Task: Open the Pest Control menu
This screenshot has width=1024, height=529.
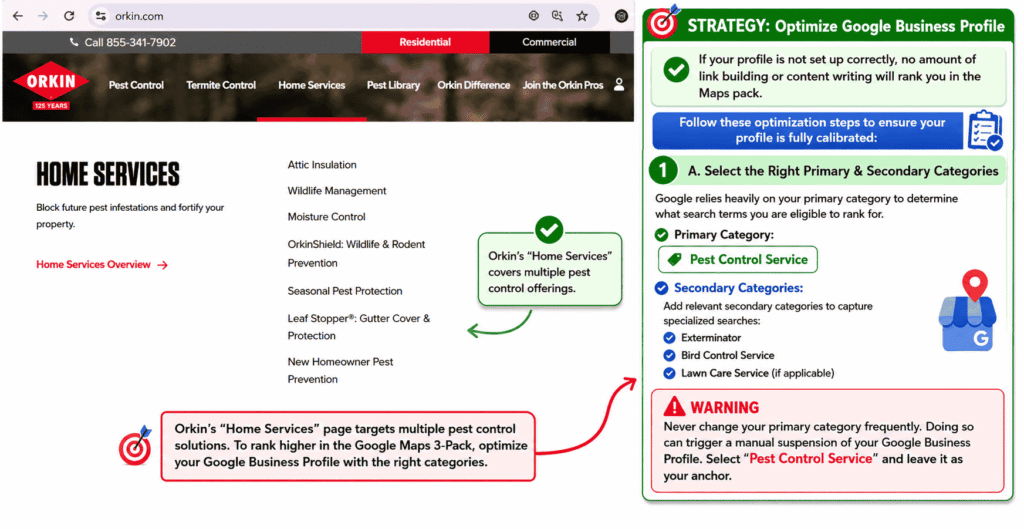Action: [x=136, y=85]
